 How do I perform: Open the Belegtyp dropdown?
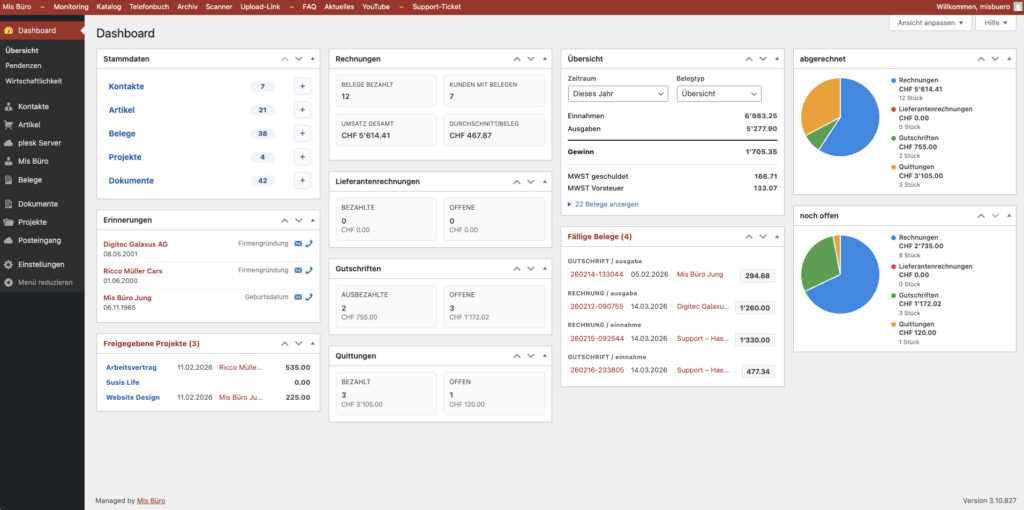719,94
